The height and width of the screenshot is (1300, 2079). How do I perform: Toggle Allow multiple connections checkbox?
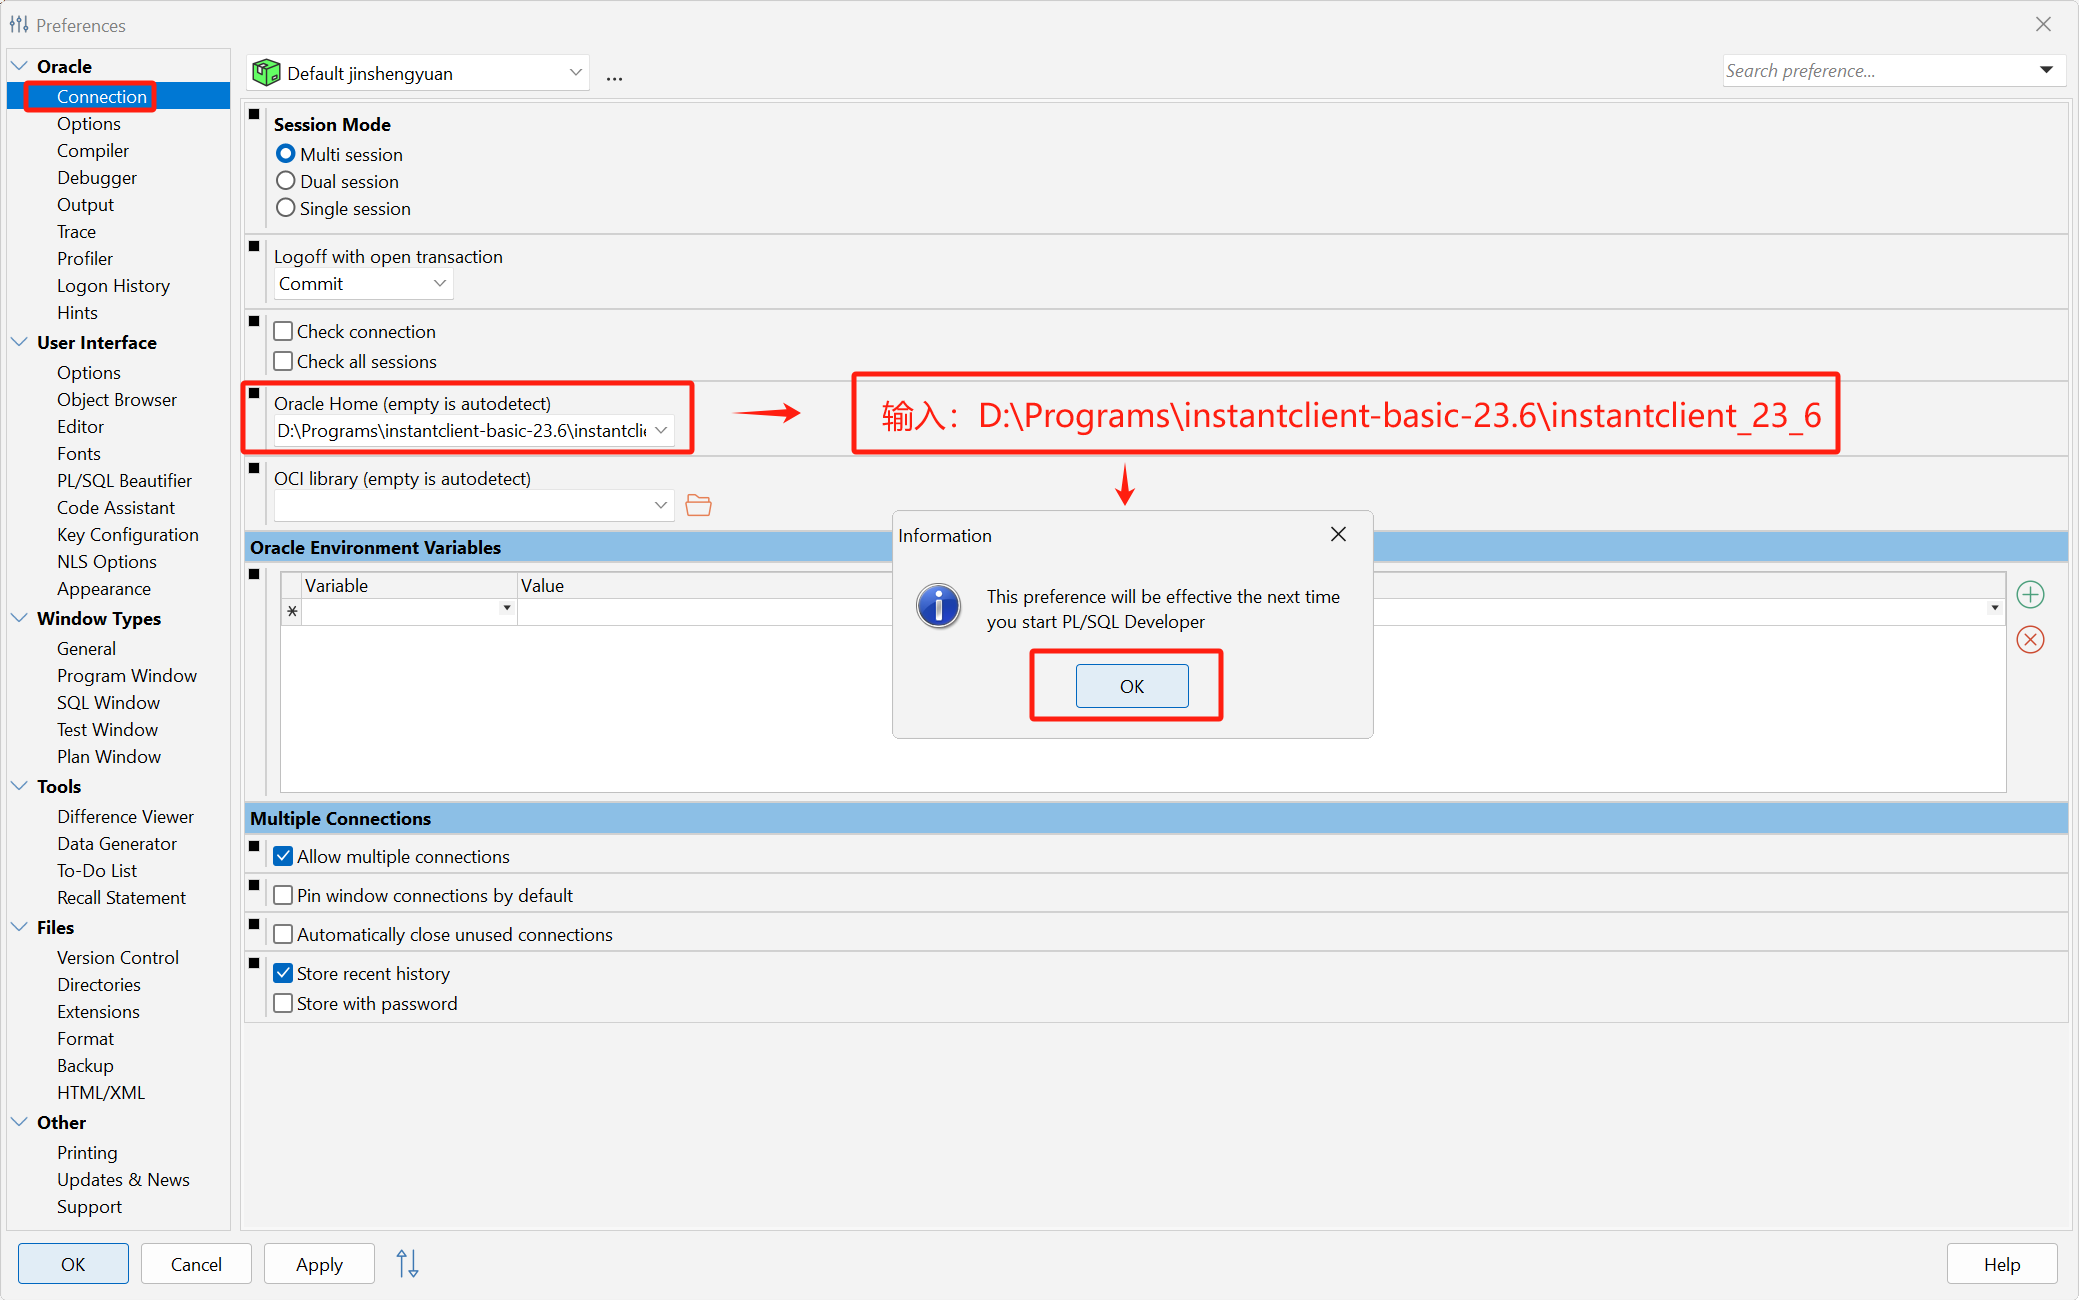coord(284,856)
